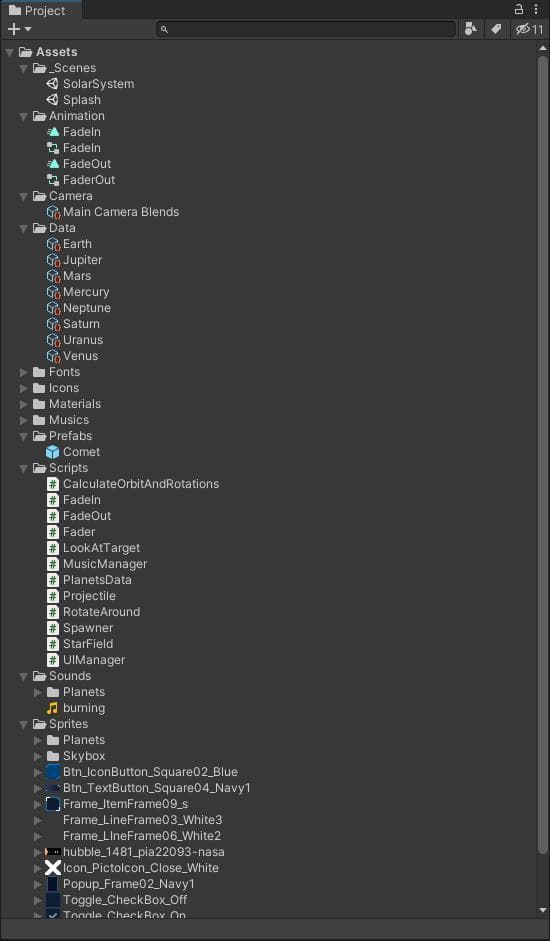Click the Search by Type filter icon

coord(471,29)
